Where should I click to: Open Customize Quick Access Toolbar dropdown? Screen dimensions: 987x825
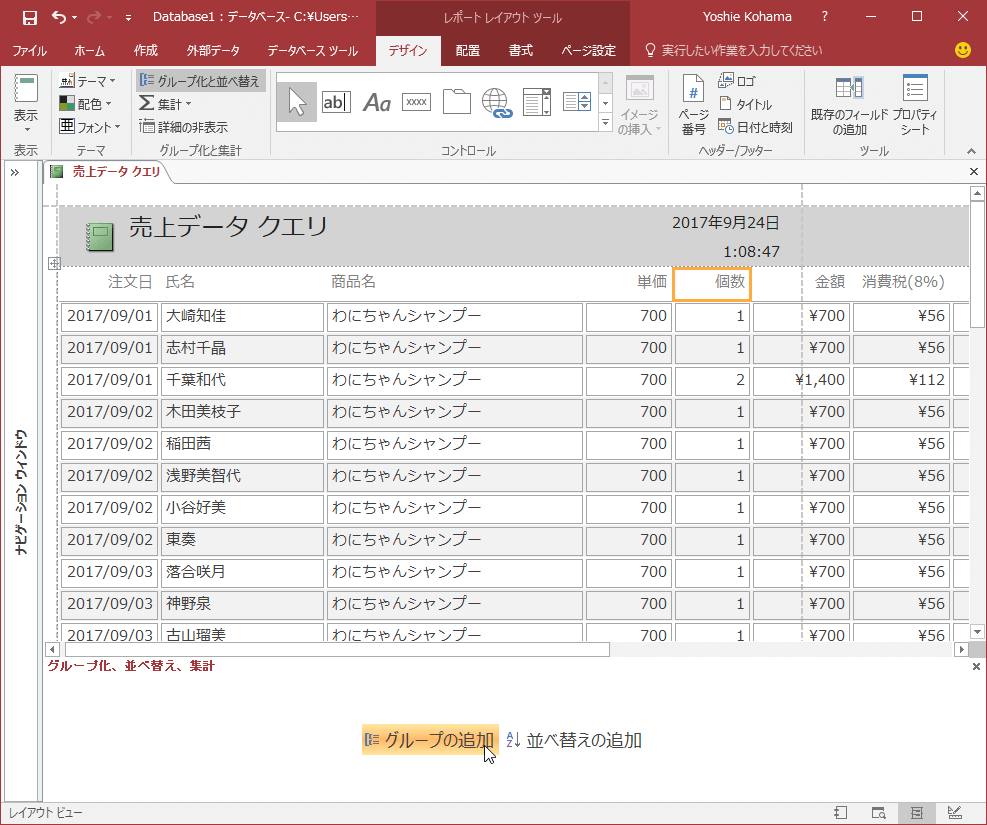click(128, 18)
